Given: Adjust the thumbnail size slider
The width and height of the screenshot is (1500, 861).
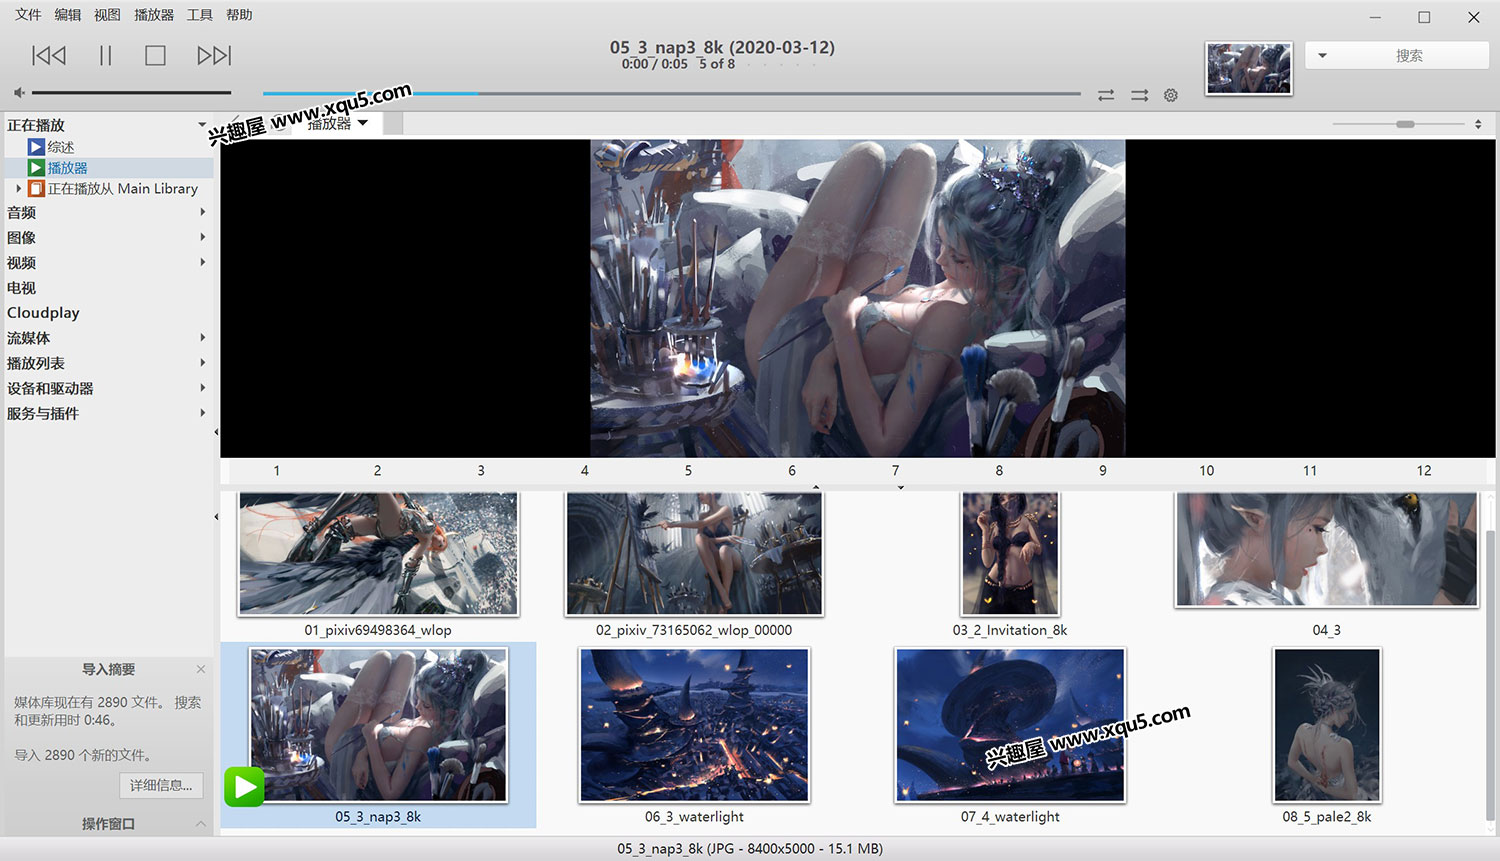Looking at the screenshot, I should (1398, 124).
